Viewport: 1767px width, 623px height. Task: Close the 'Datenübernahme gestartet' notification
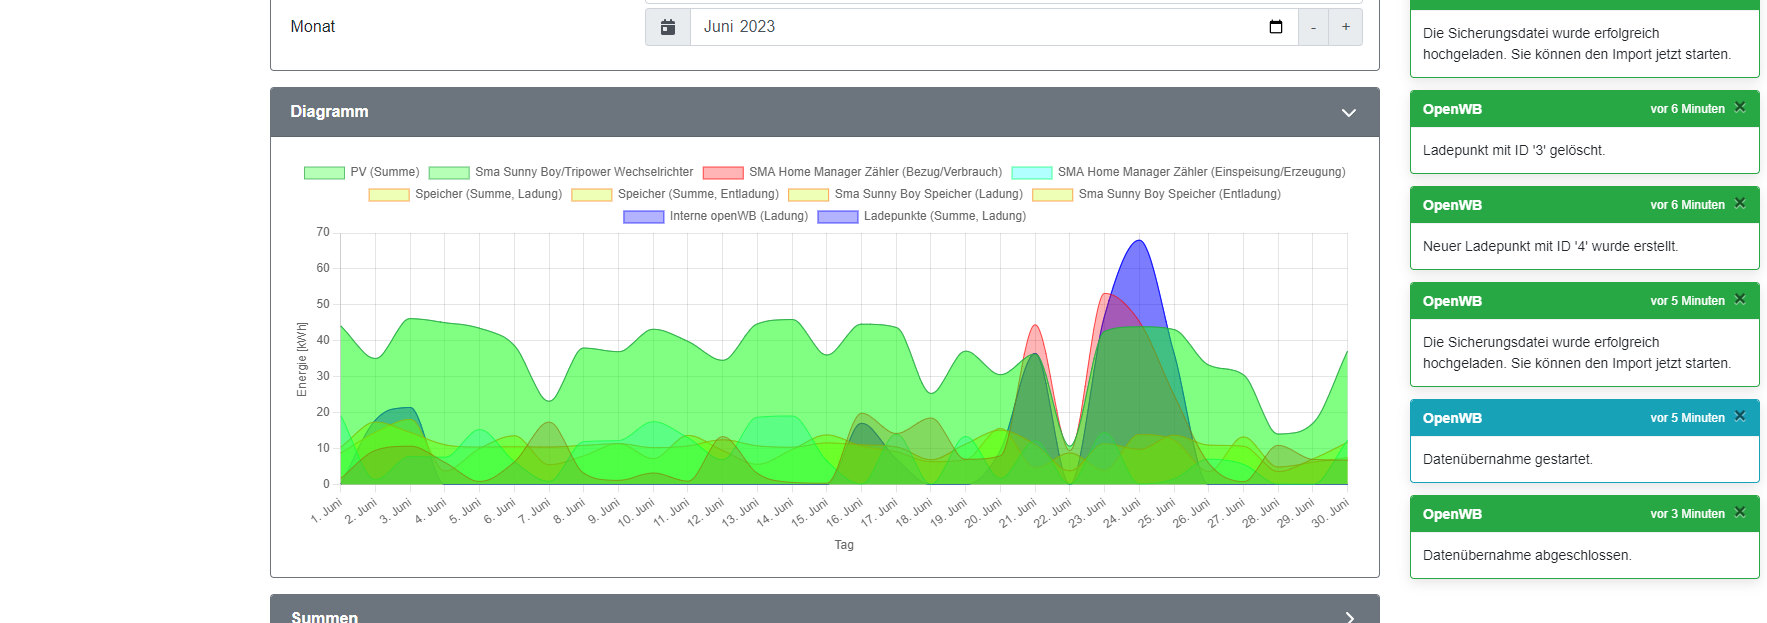[1740, 417]
